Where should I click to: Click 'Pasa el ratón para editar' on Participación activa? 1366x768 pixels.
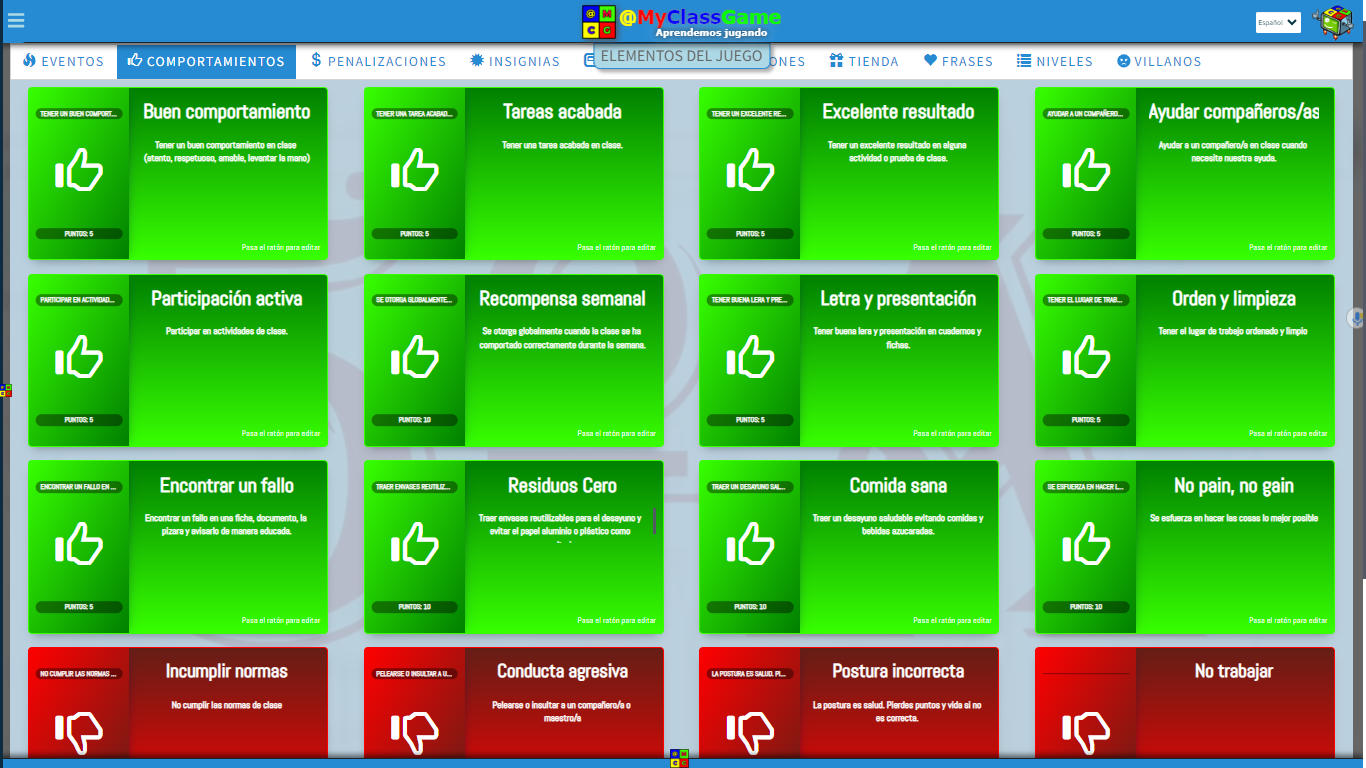(281, 434)
